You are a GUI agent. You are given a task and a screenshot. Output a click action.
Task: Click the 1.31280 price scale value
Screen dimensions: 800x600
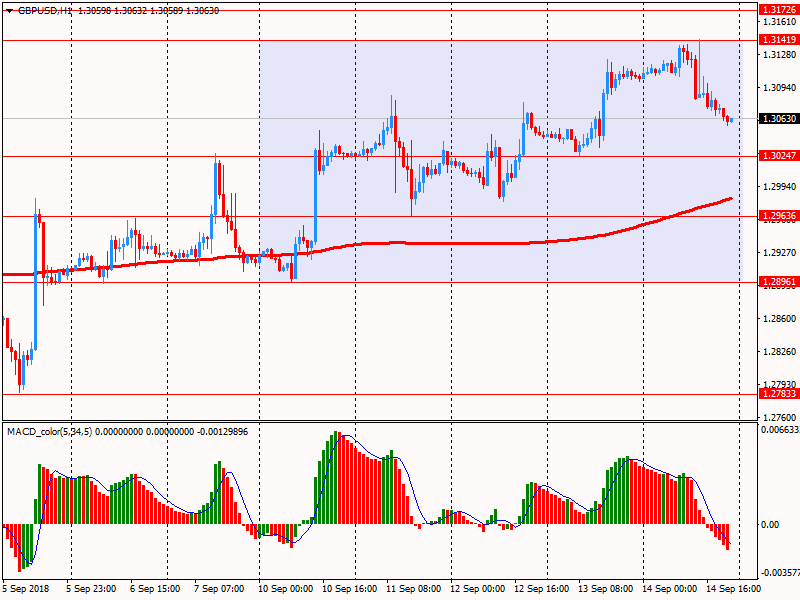tap(780, 55)
